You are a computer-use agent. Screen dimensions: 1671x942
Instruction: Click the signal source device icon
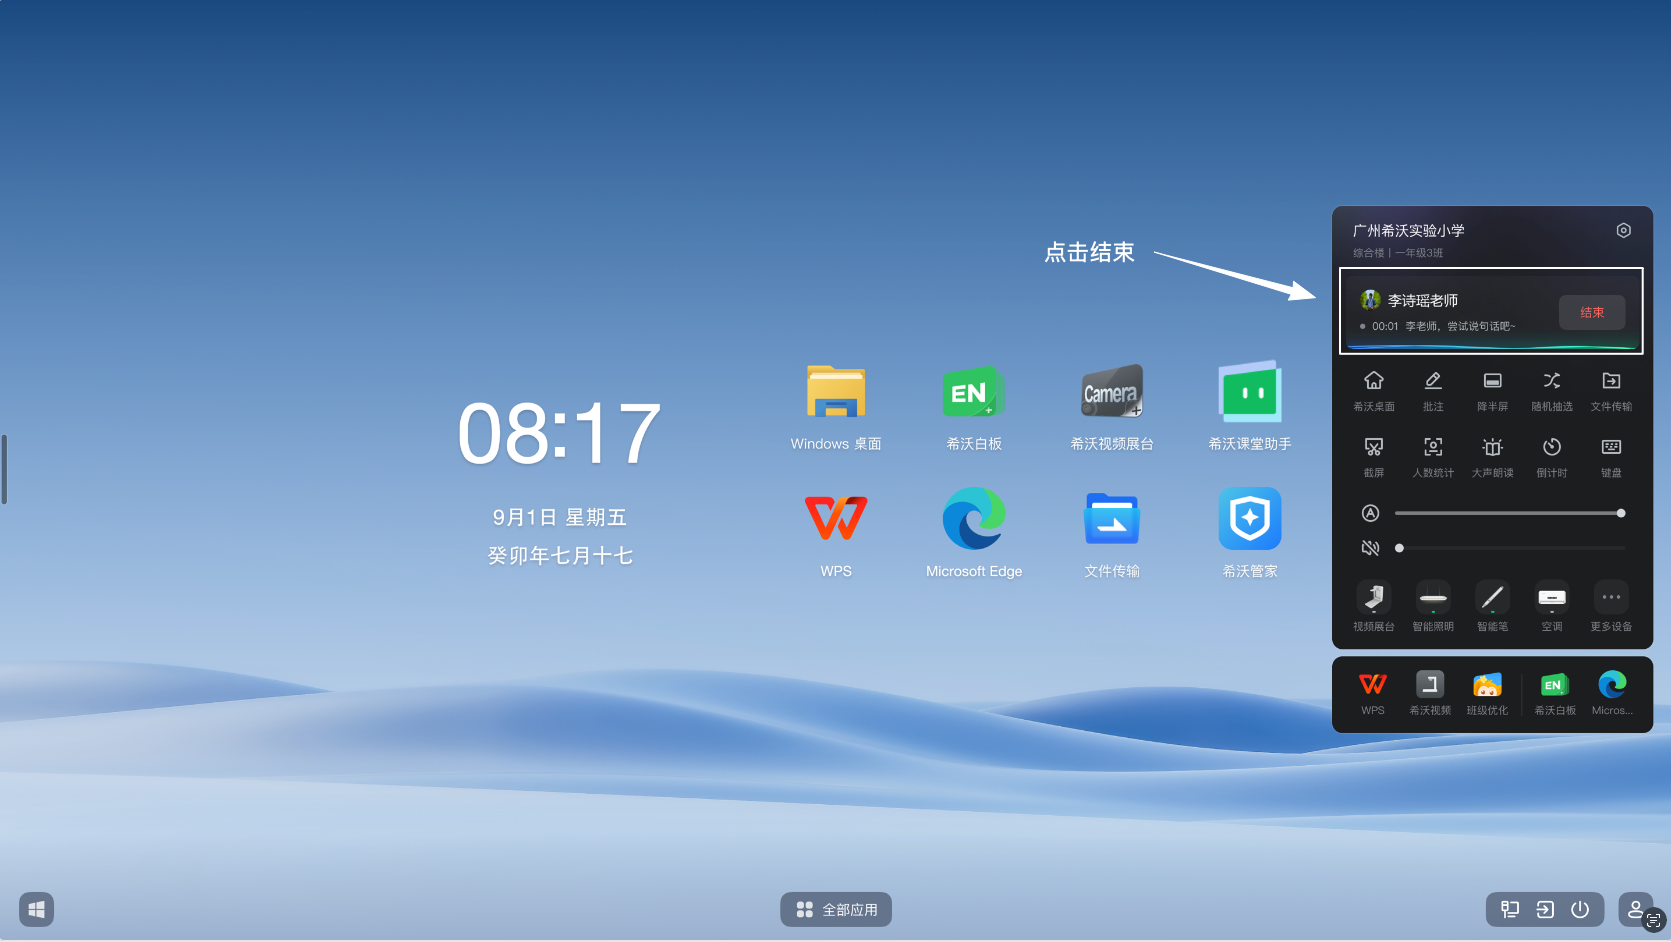(1510, 909)
